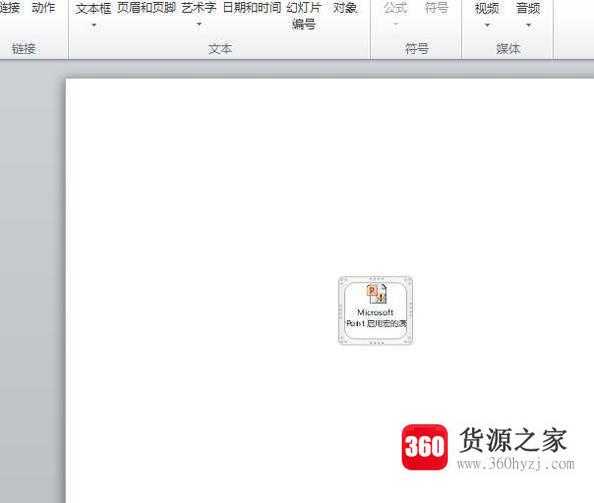The height and width of the screenshot is (503, 594).
Task: Click 页眉和页脚 header and footer
Action: pyautogui.click(x=146, y=8)
